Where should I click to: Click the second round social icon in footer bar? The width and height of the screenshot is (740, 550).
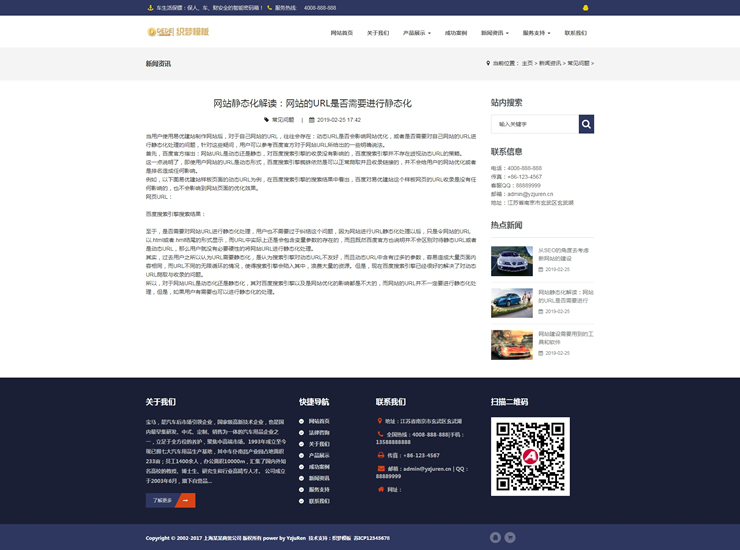pos(510,537)
